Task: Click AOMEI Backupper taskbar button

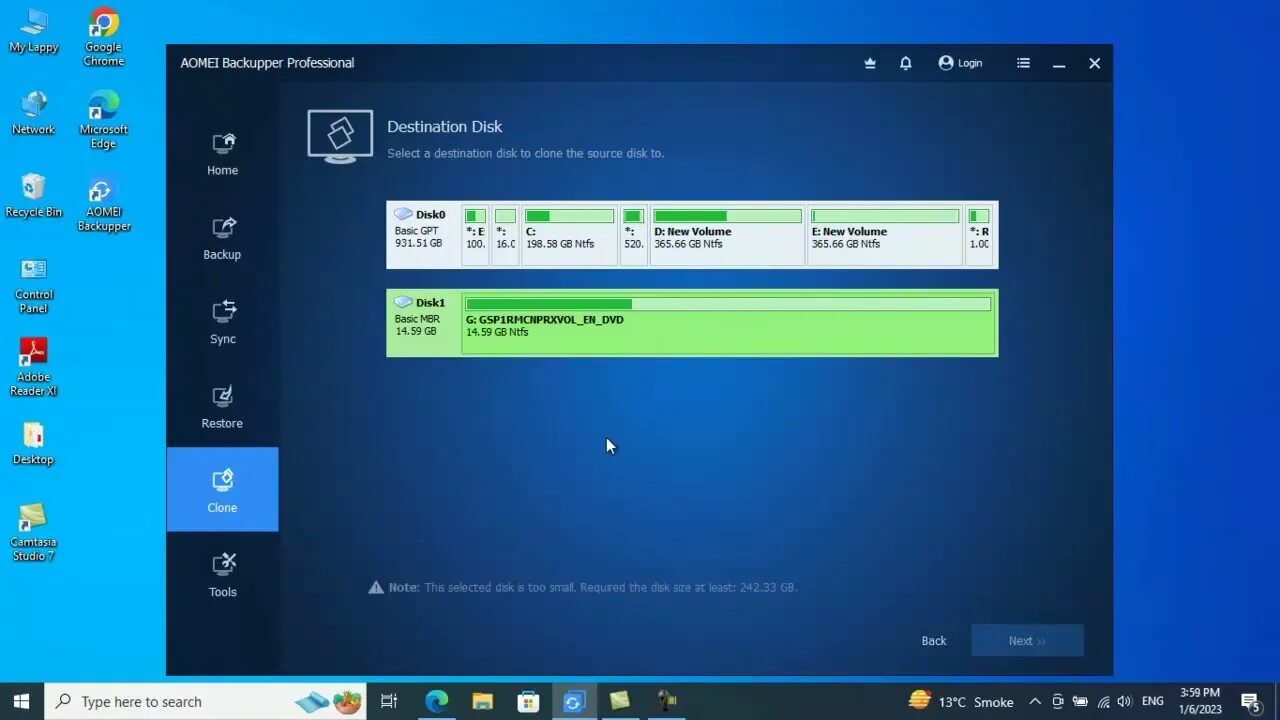Action: [x=574, y=701]
